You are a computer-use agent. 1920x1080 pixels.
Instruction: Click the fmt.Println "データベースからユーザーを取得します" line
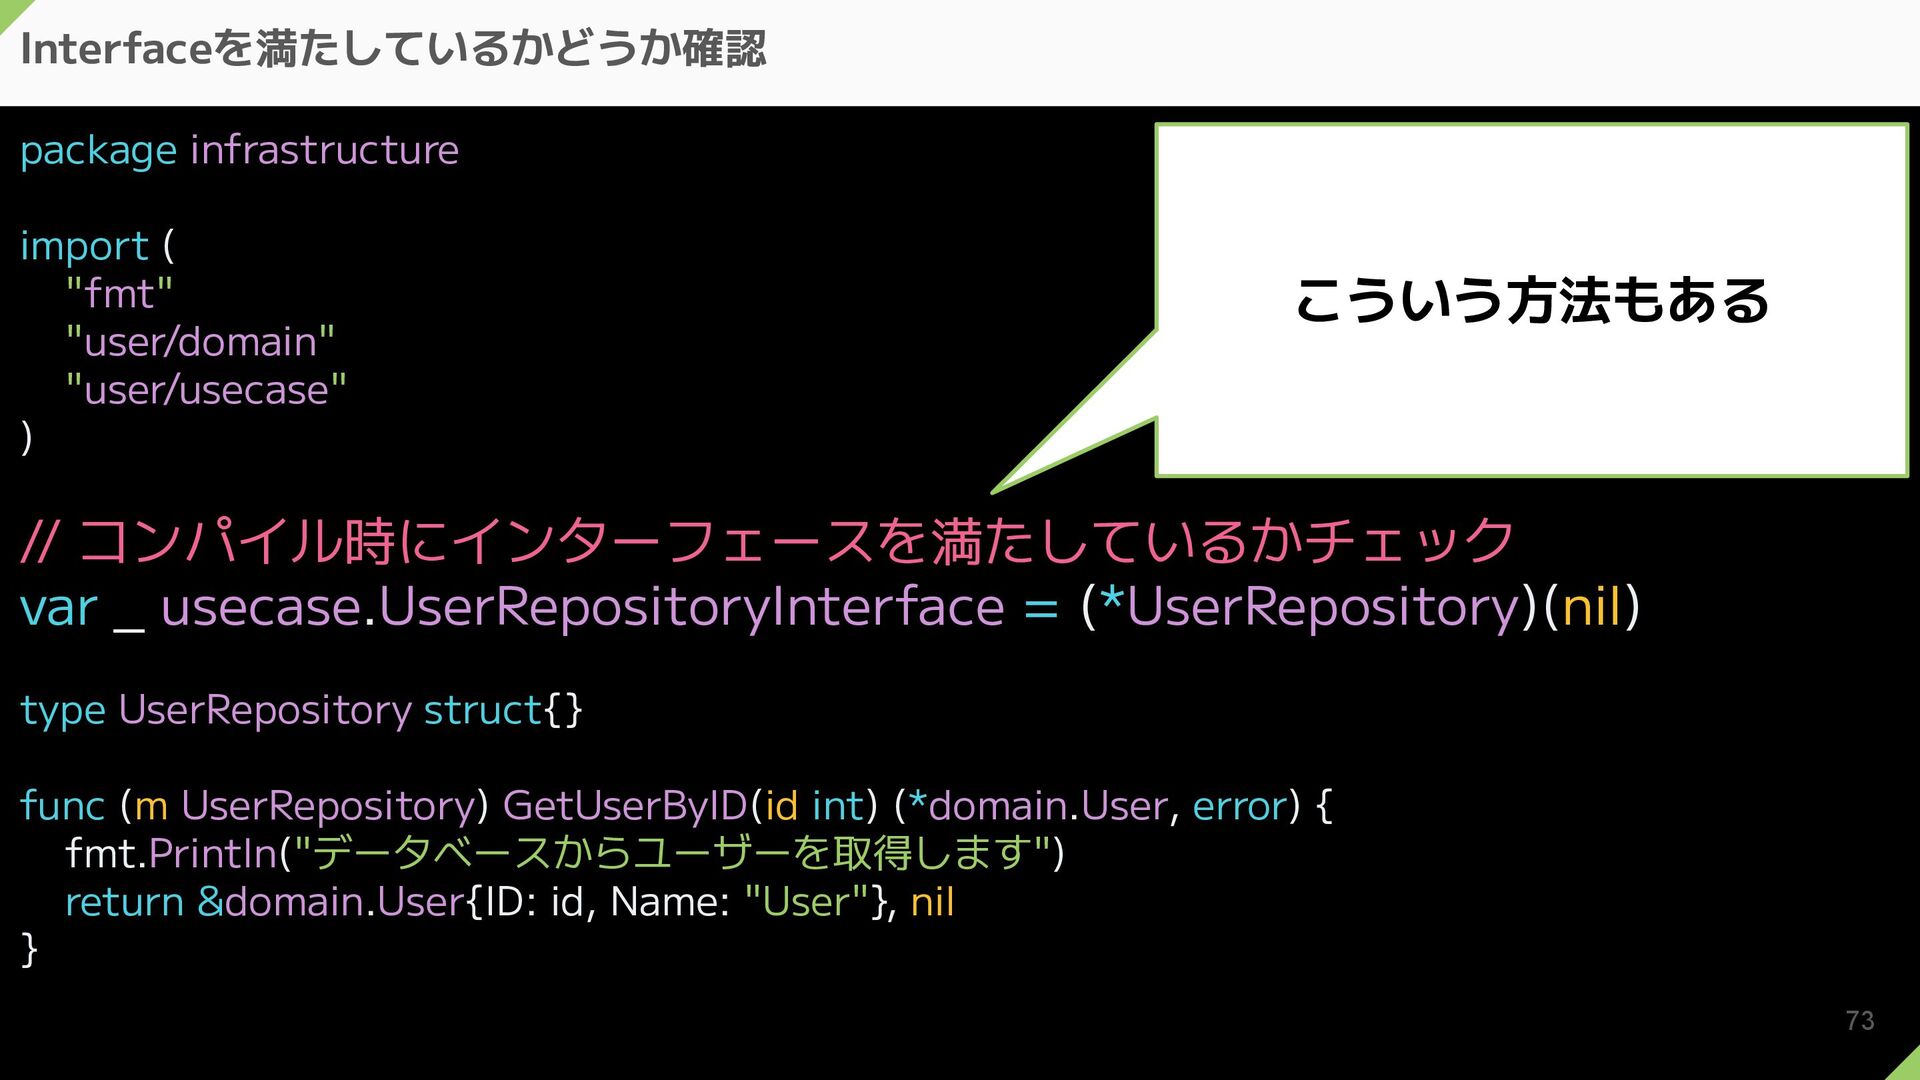[x=565, y=854]
